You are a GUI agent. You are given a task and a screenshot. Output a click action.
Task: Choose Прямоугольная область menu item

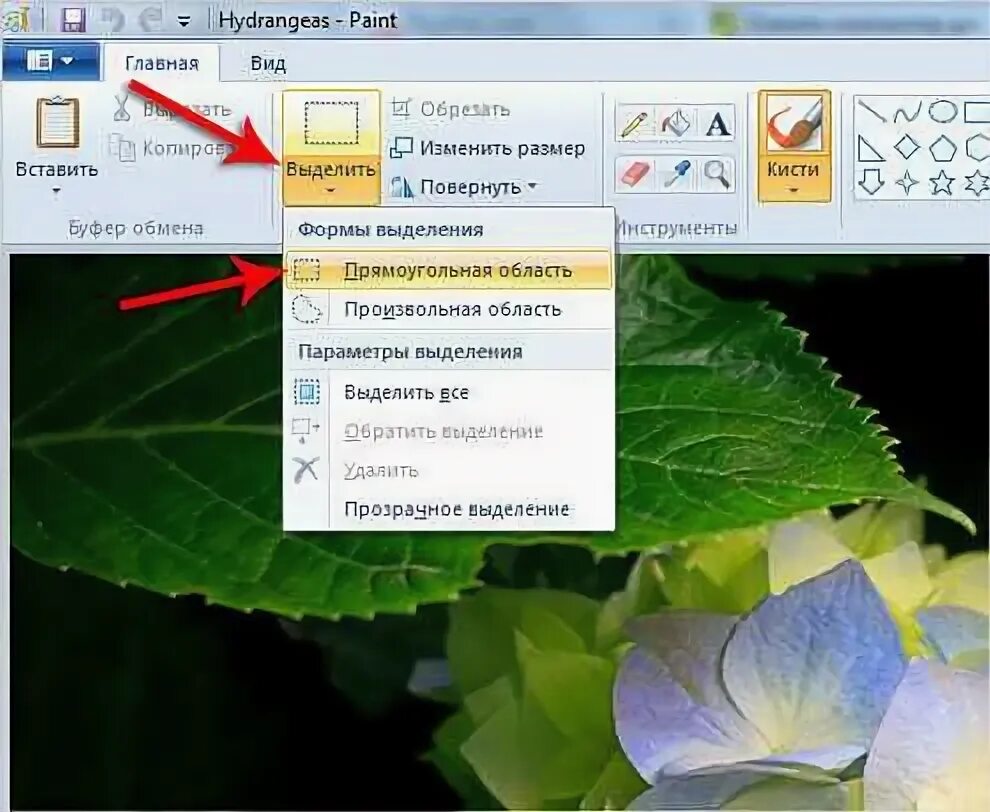click(448, 271)
